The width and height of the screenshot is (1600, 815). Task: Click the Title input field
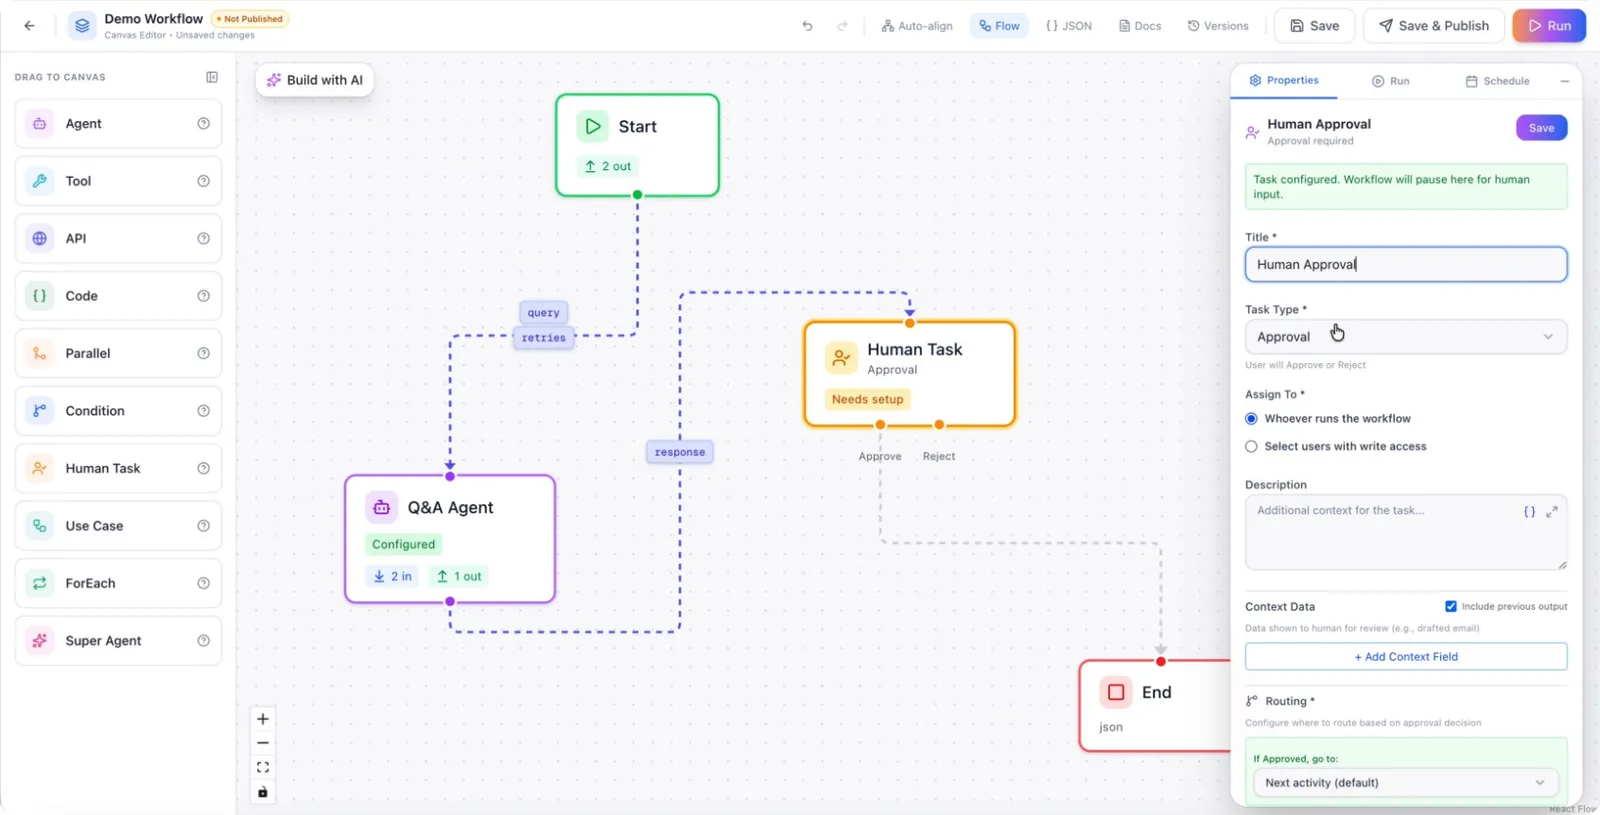1405,265
